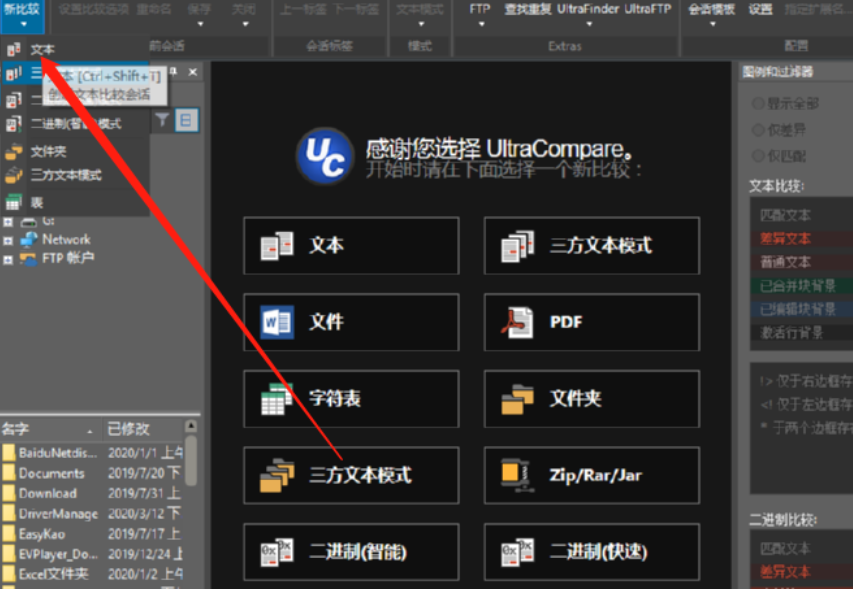853x589 pixels.
Task: Select the Excel文件夹 folder row
Action: [x=92, y=574]
